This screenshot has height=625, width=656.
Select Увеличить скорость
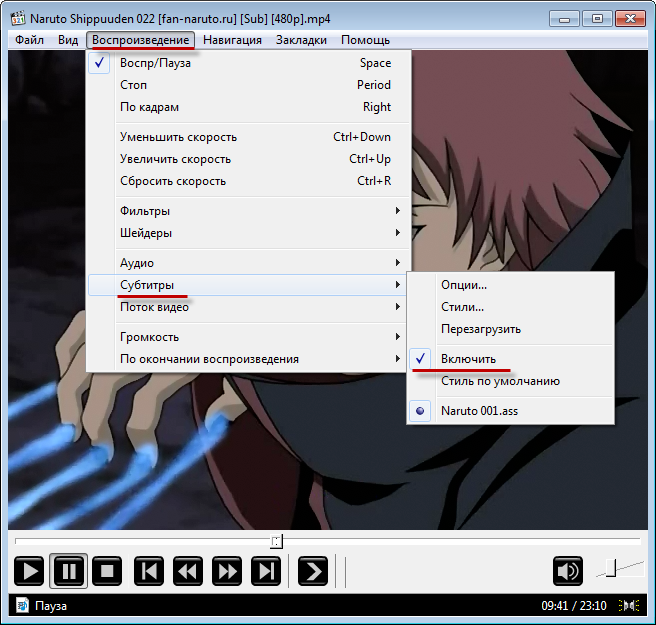[x=249, y=159]
